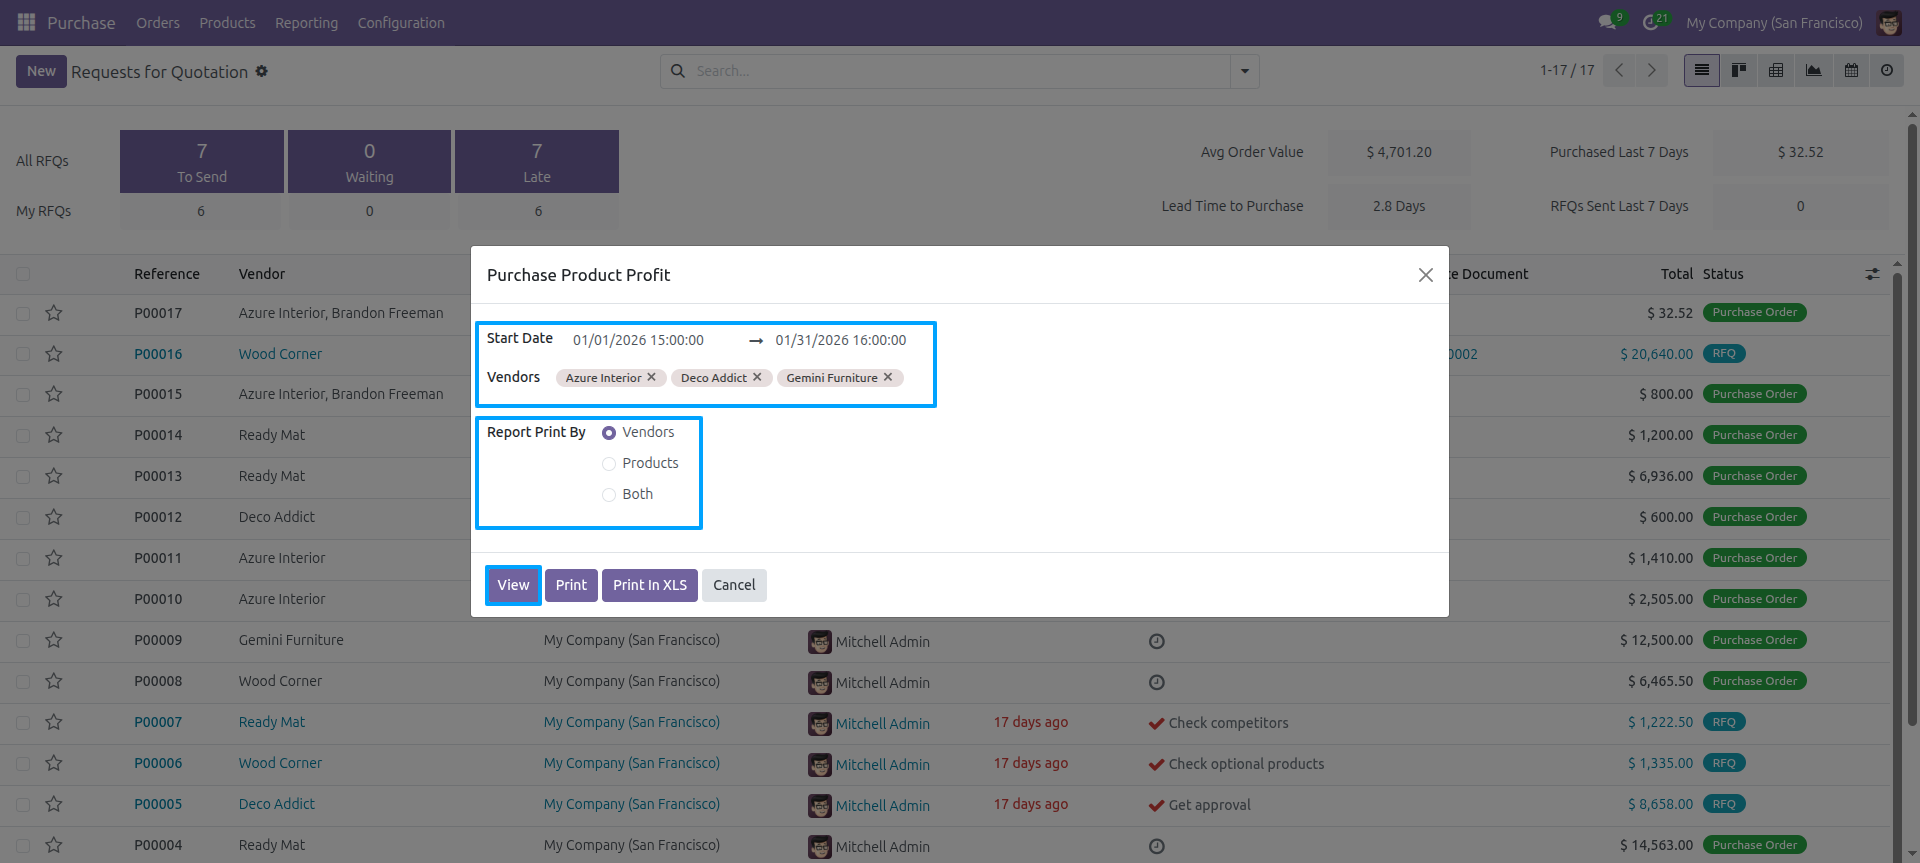Close the Purchase Product Profit dialog
The height and width of the screenshot is (863, 1920).
(1426, 275)
